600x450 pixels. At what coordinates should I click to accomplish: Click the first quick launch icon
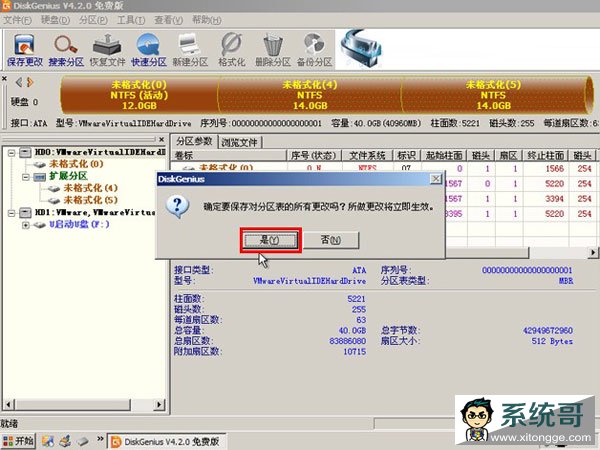coord(48,441)
